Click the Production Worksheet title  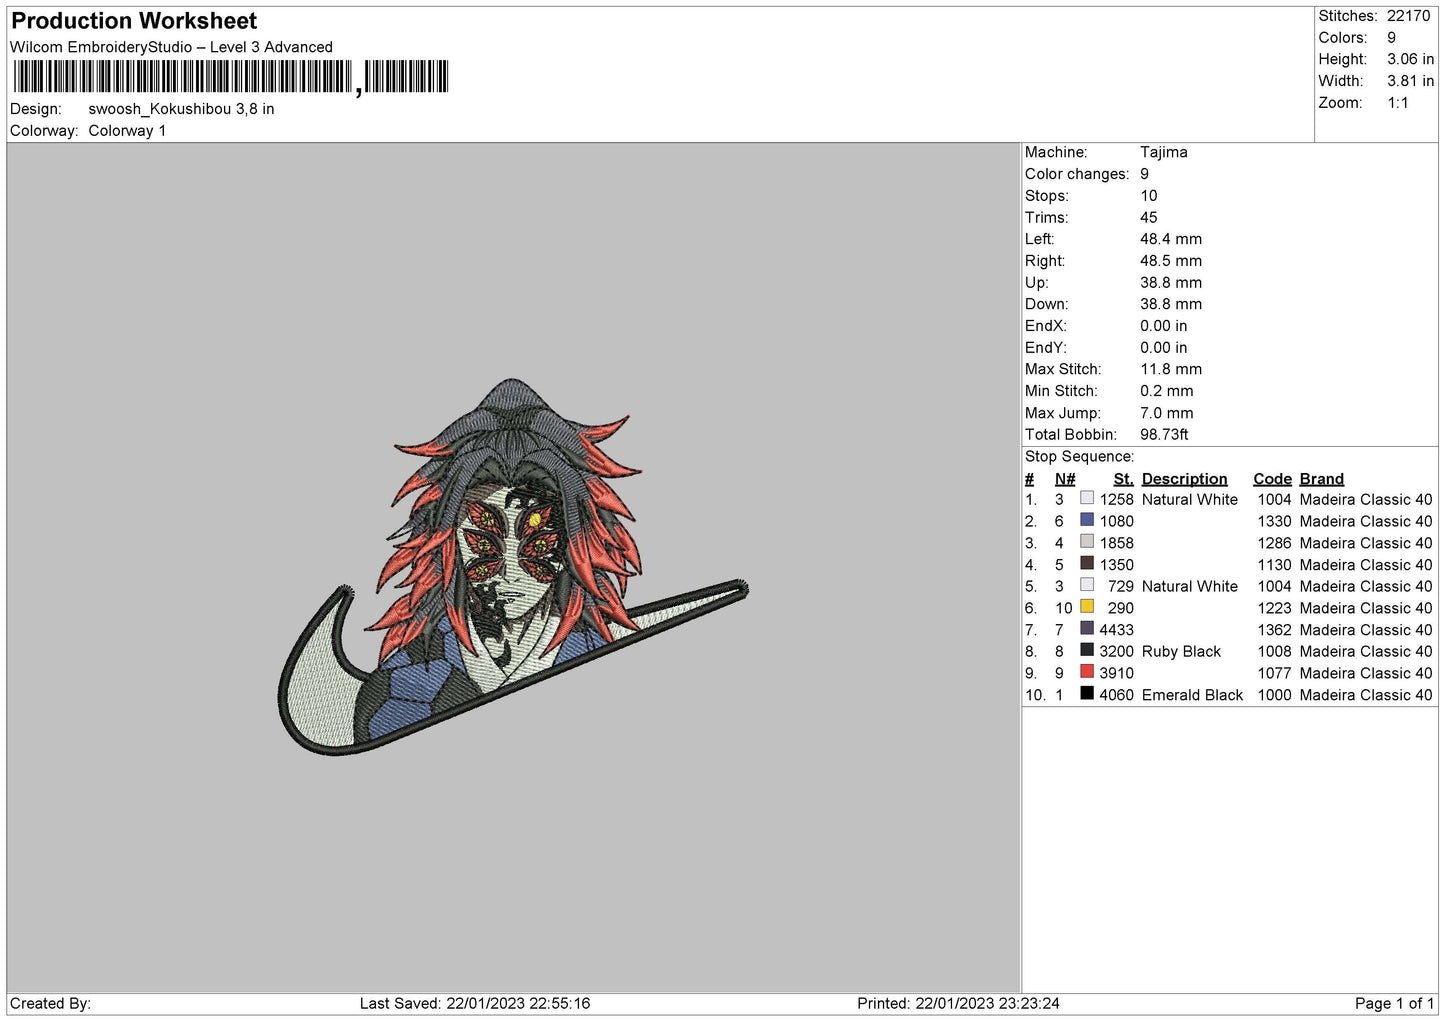click(x=134, y=21)
